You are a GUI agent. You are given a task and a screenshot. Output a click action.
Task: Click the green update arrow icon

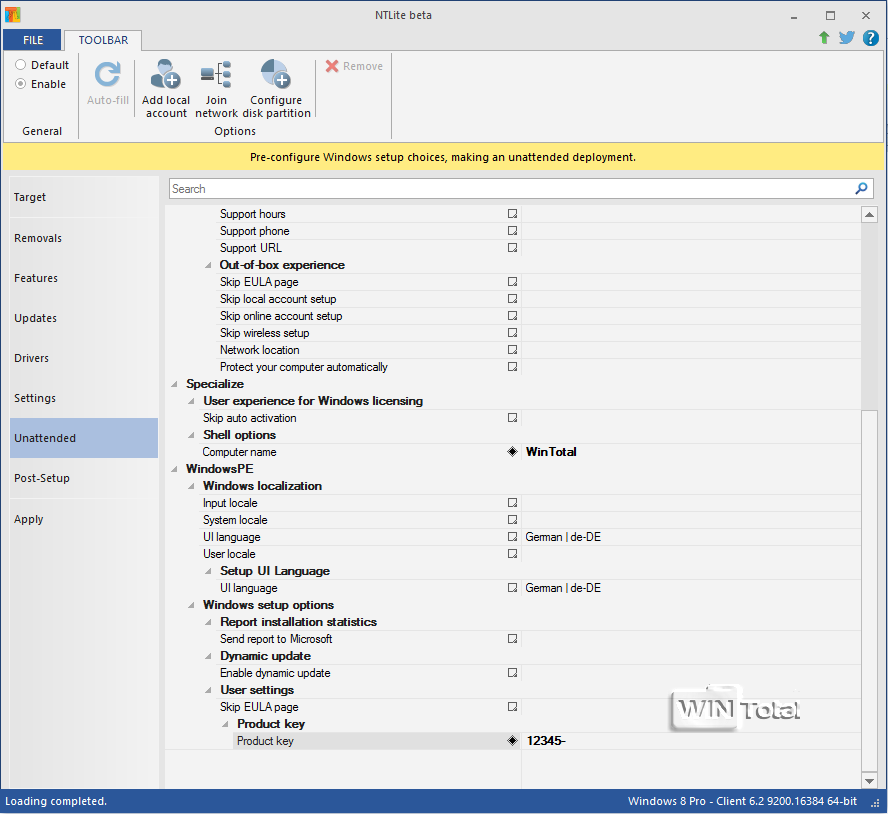tap(824, 38)
